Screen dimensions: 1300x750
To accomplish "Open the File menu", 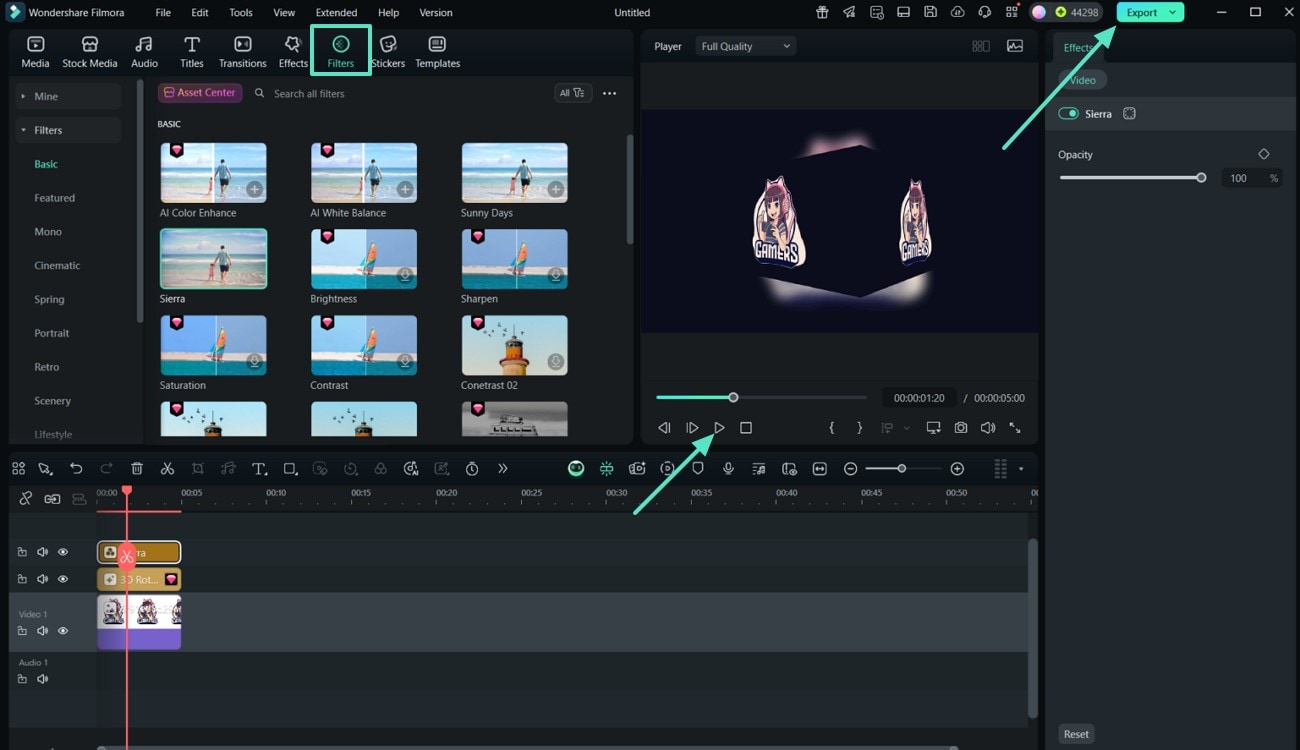I will tap(163, 13).
